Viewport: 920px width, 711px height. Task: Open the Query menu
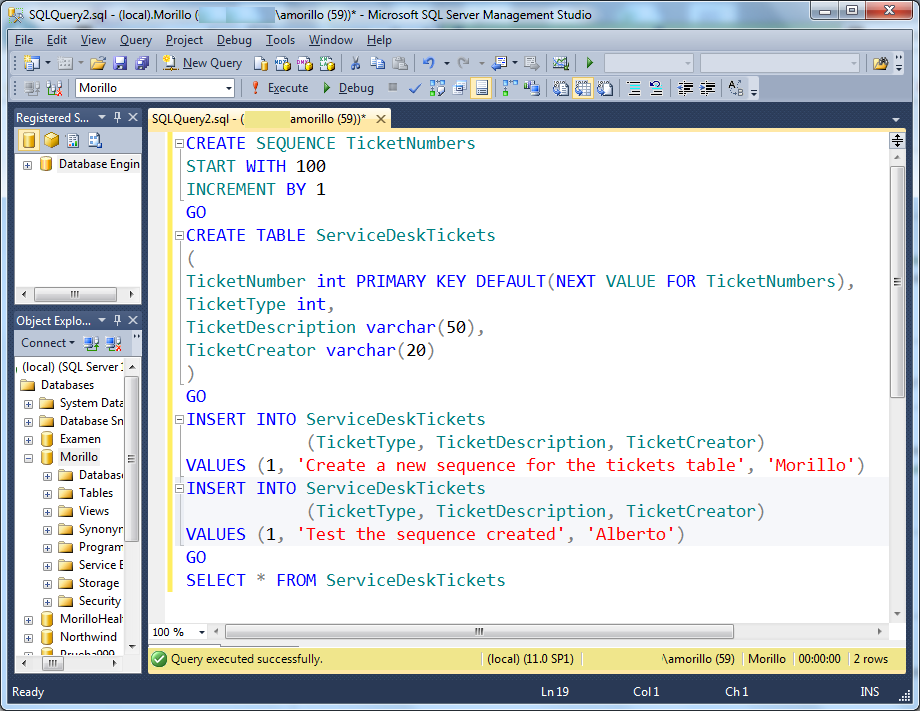pyautogui.click(x=136, y=40)
